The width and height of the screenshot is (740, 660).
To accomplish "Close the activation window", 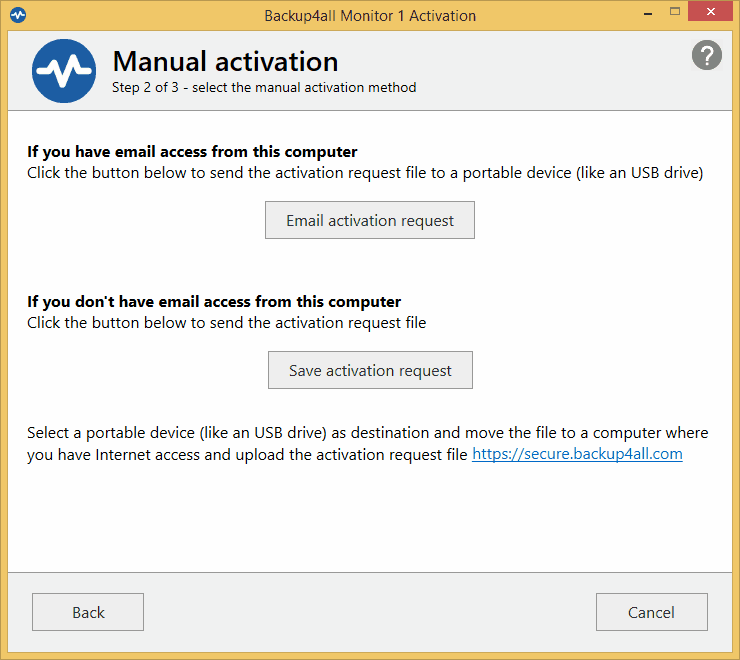I will pos(710,12).
